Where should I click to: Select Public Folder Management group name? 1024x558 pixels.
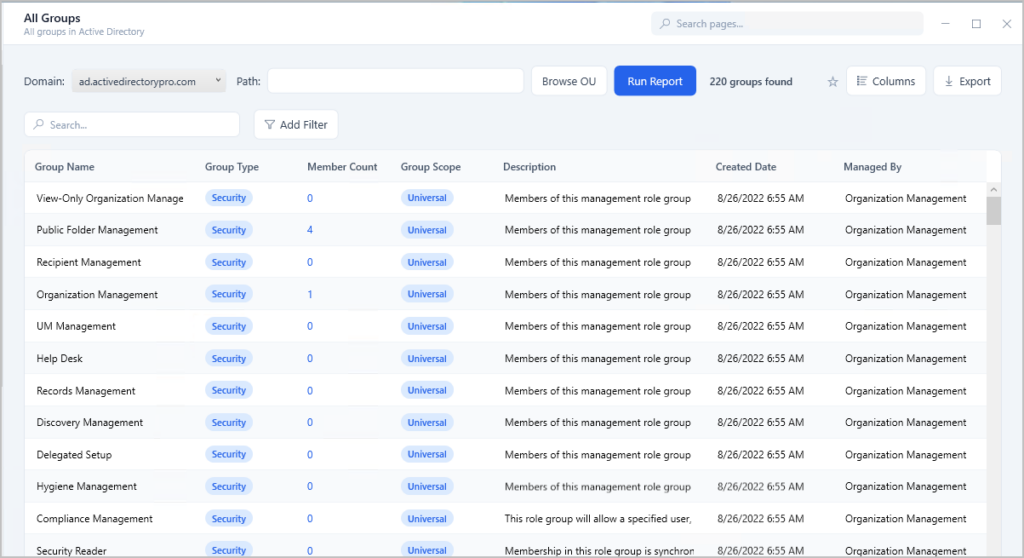[97, 230]
